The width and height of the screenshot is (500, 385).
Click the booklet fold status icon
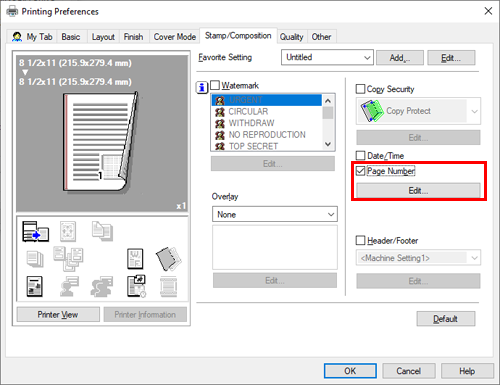coord(168,259)
